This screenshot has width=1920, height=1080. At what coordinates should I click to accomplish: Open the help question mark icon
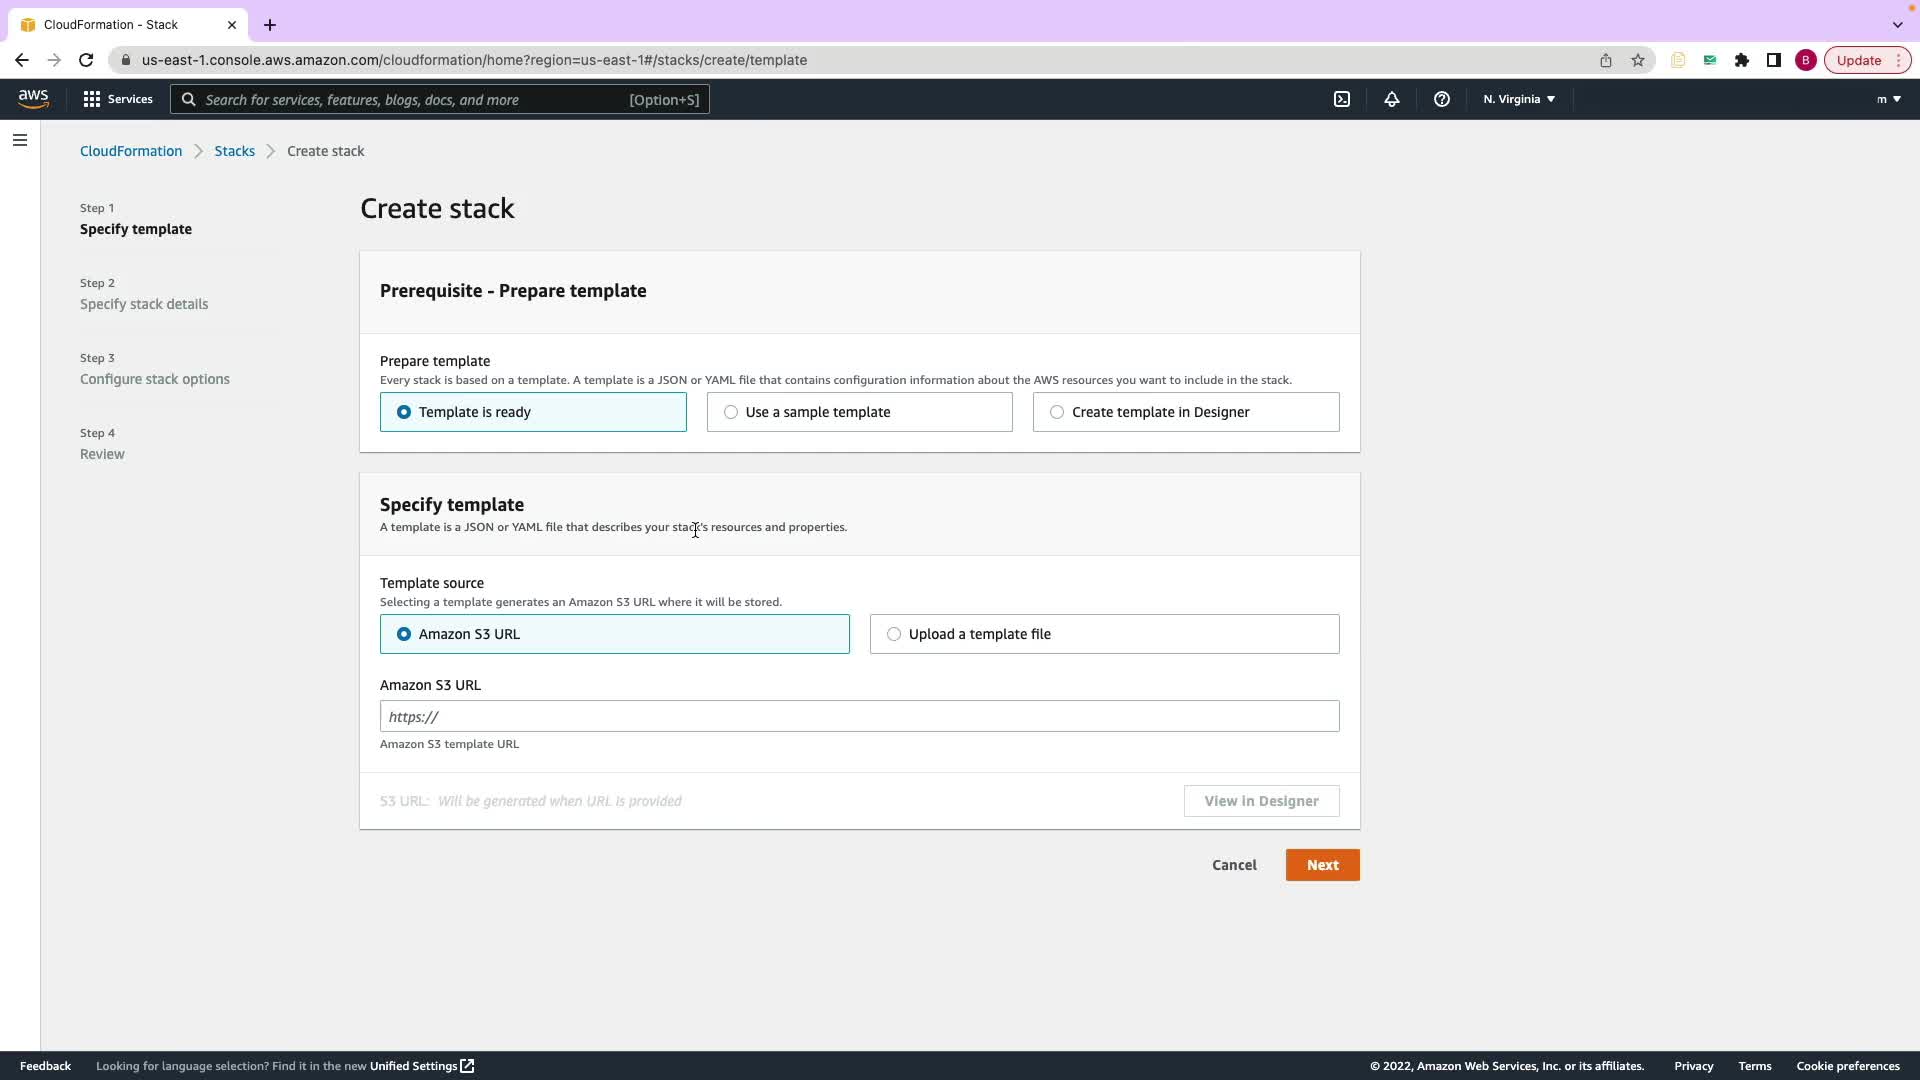click(1441, 99)
